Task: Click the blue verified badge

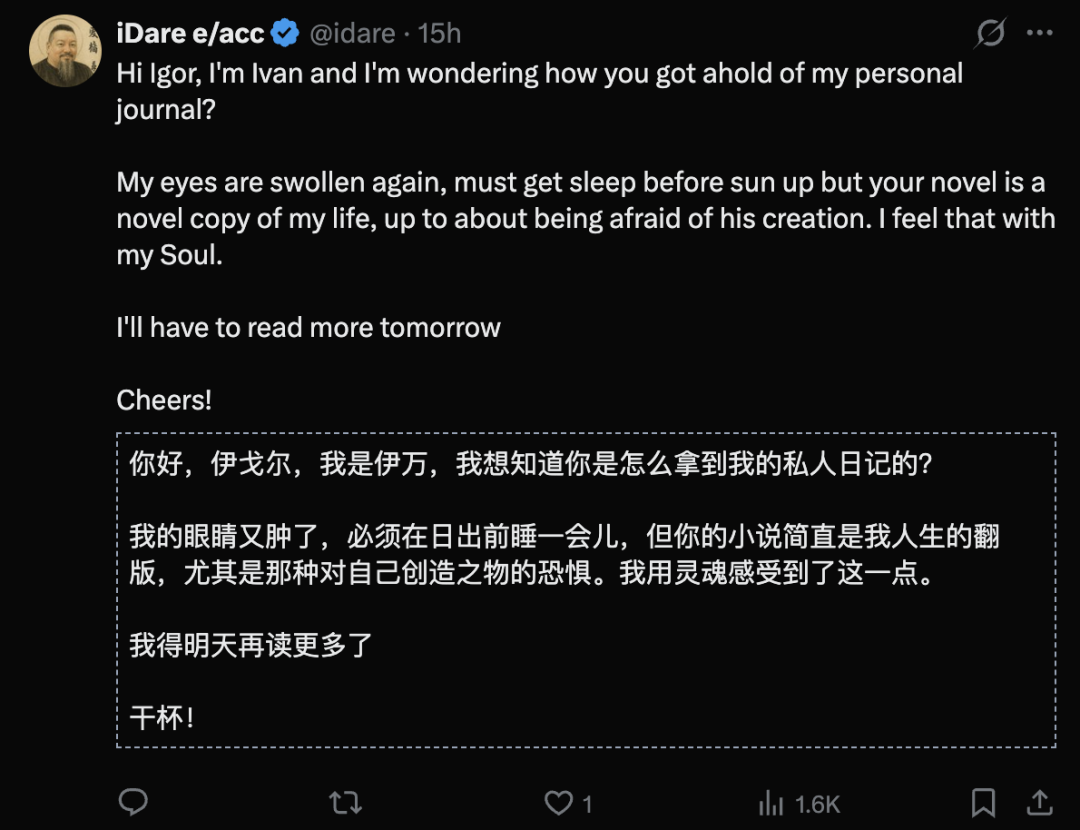Action: 286,34
